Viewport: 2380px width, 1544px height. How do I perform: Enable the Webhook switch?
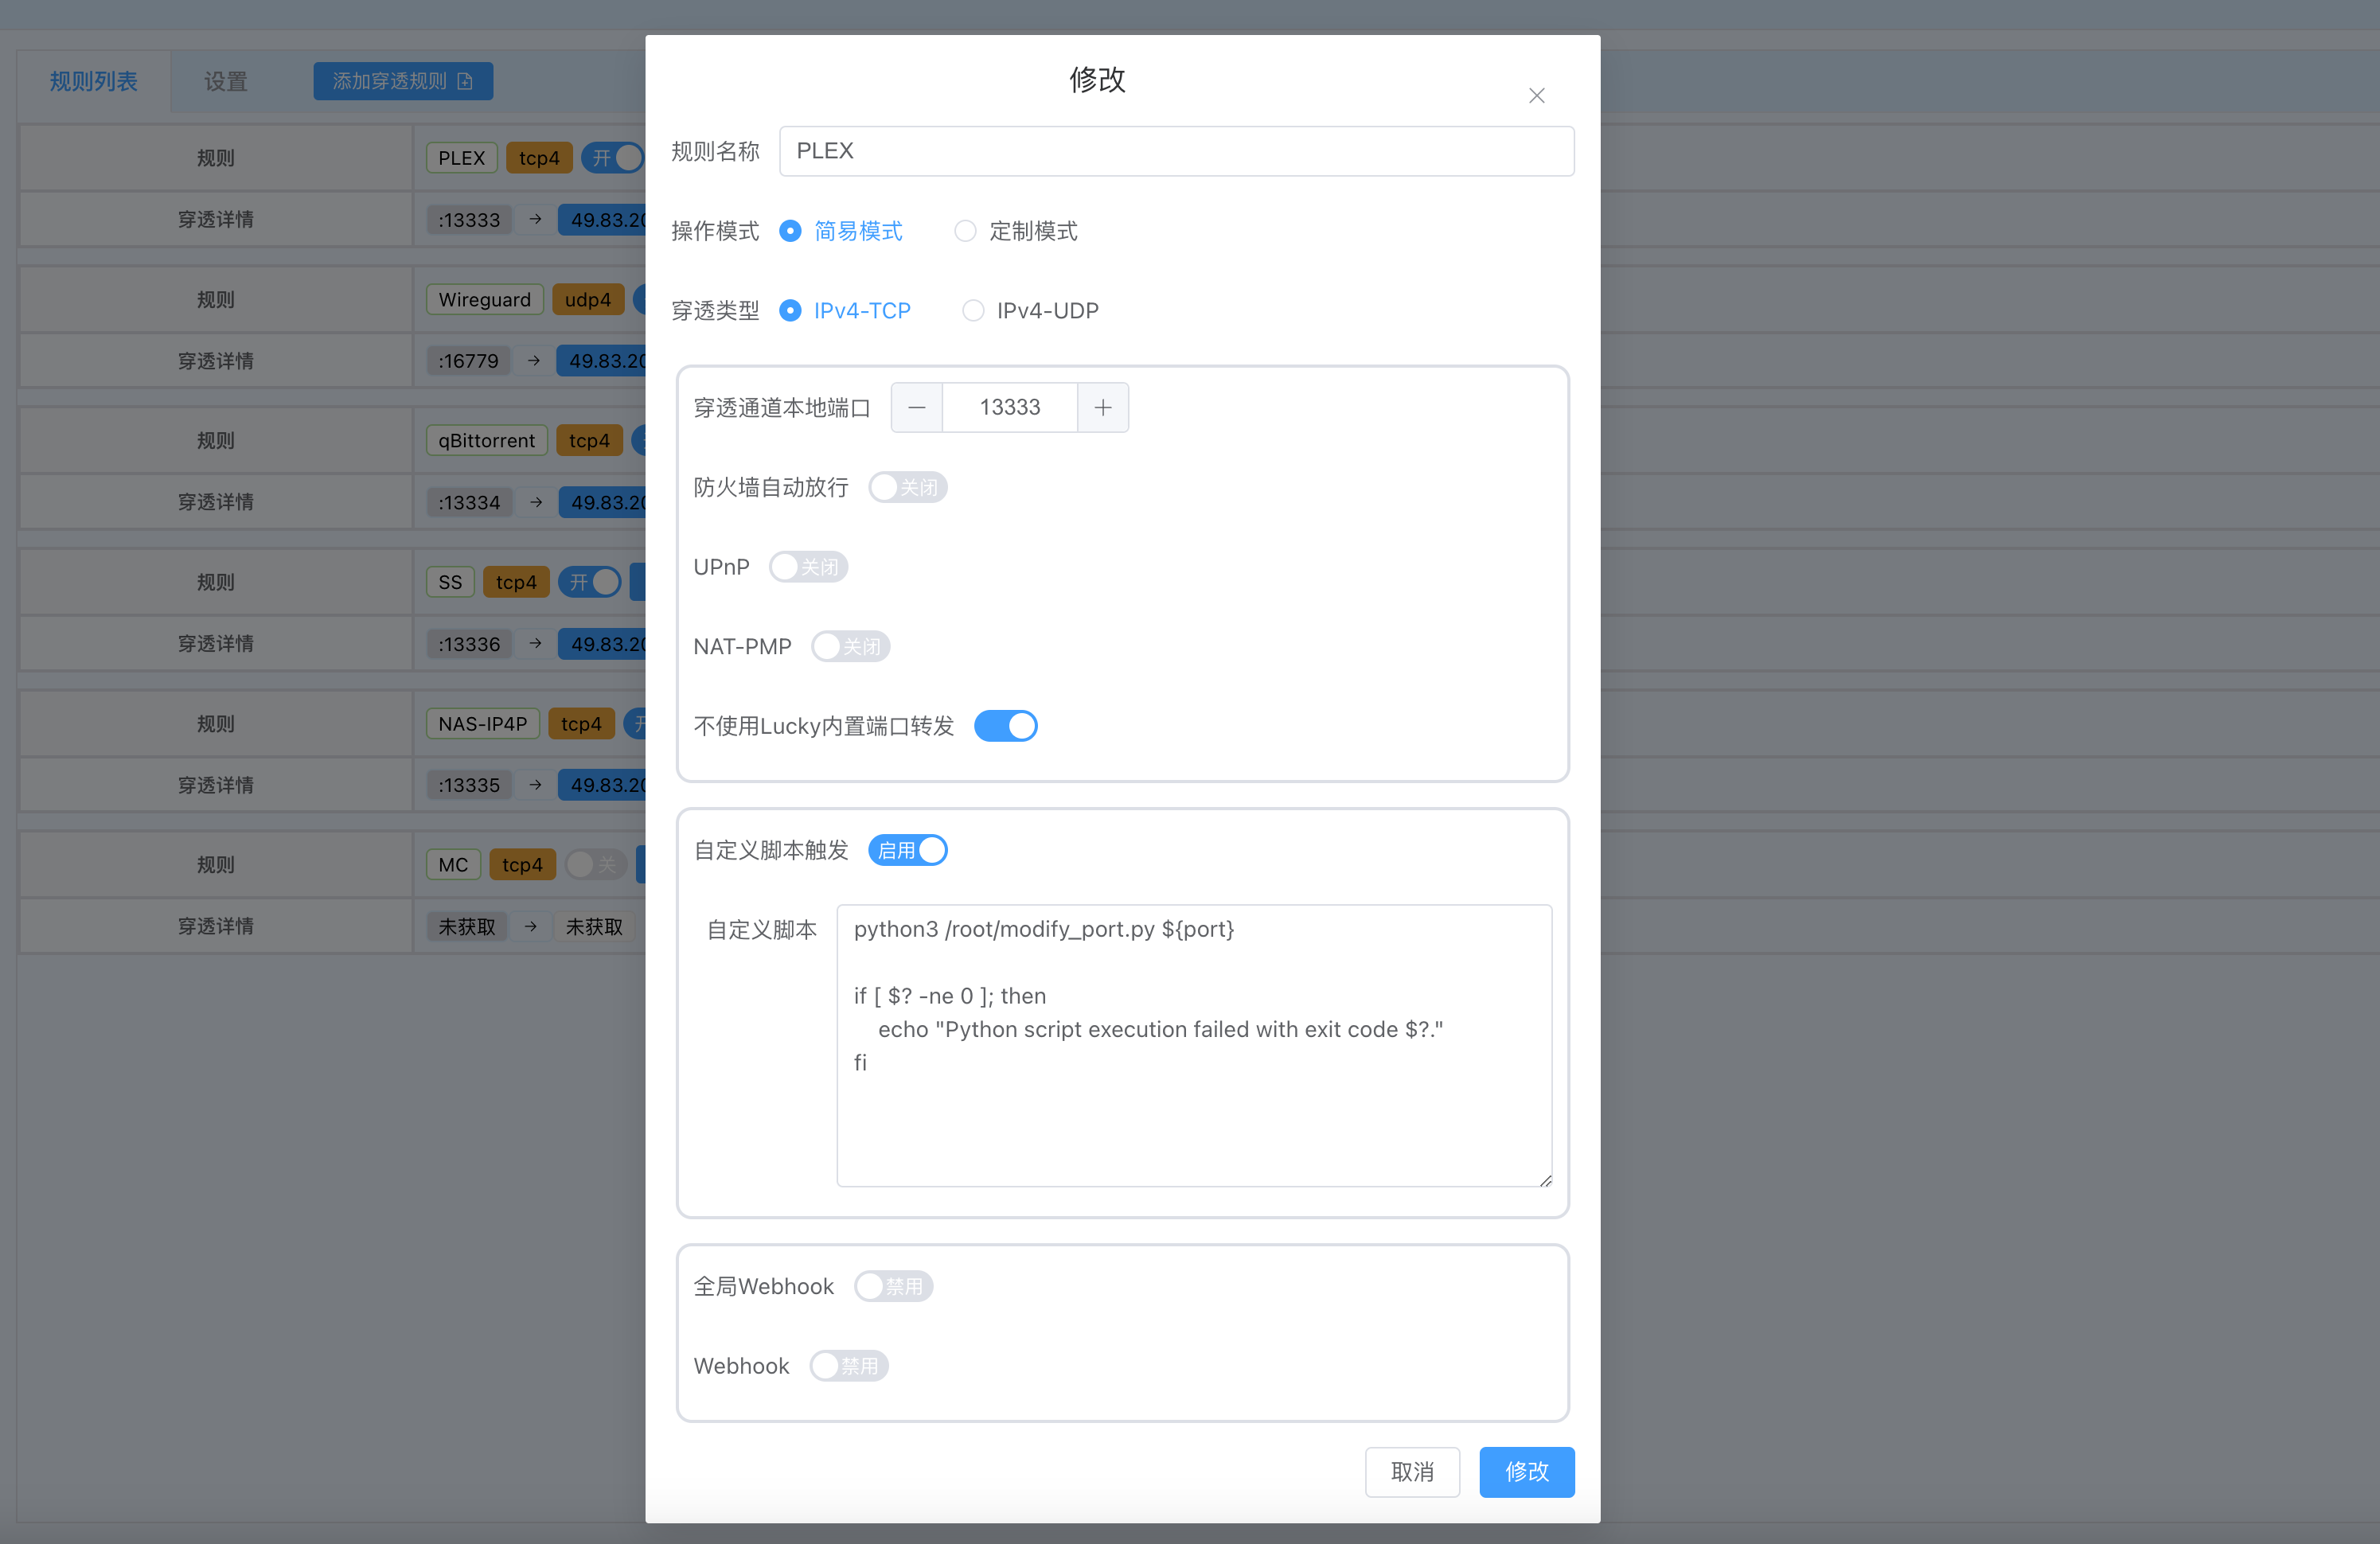(849, 1366)
